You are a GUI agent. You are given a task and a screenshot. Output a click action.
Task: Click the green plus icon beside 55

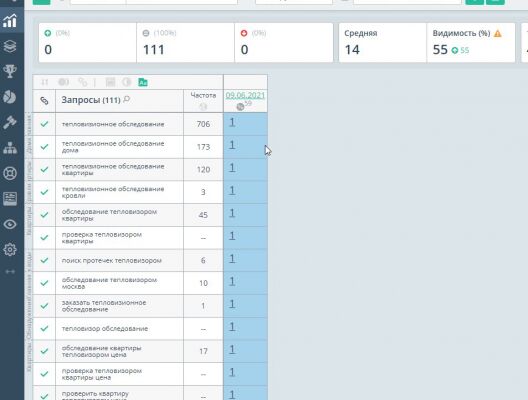(455, 50)
